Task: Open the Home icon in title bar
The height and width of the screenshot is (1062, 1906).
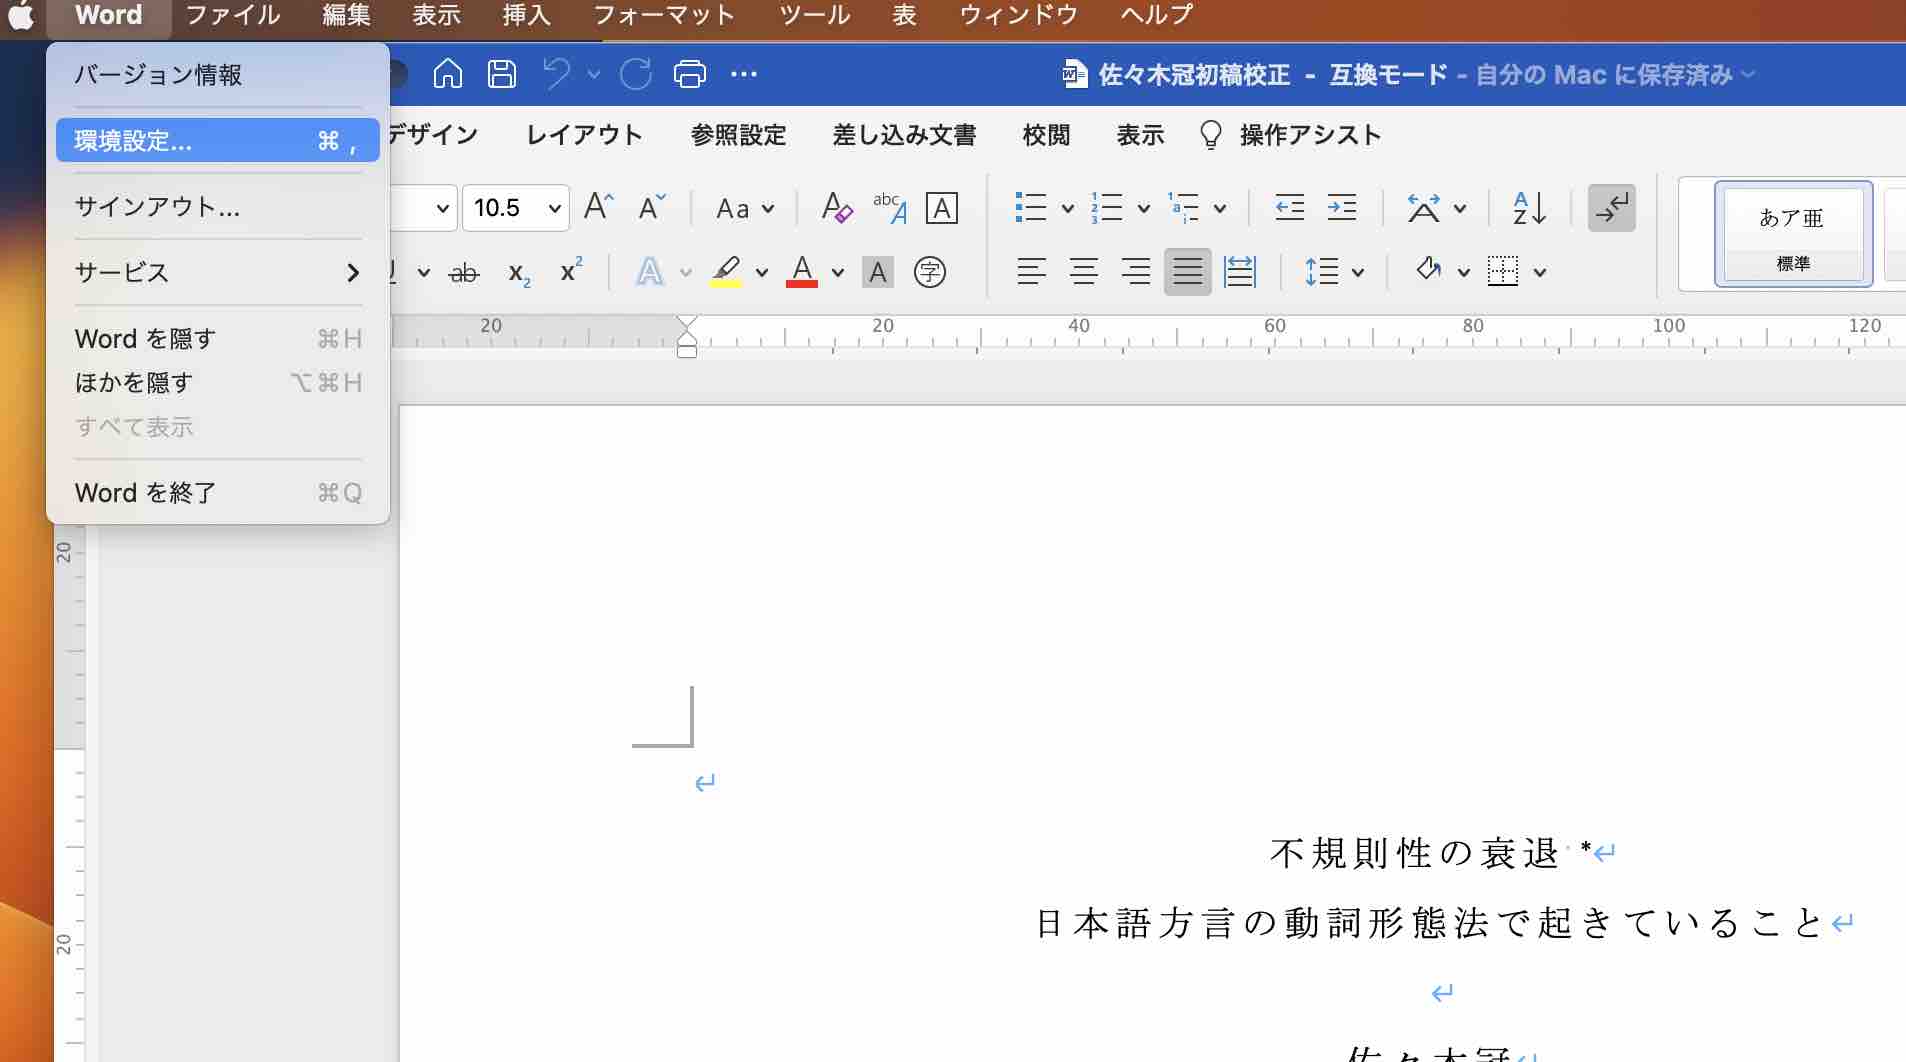Action: coord(447,74)
